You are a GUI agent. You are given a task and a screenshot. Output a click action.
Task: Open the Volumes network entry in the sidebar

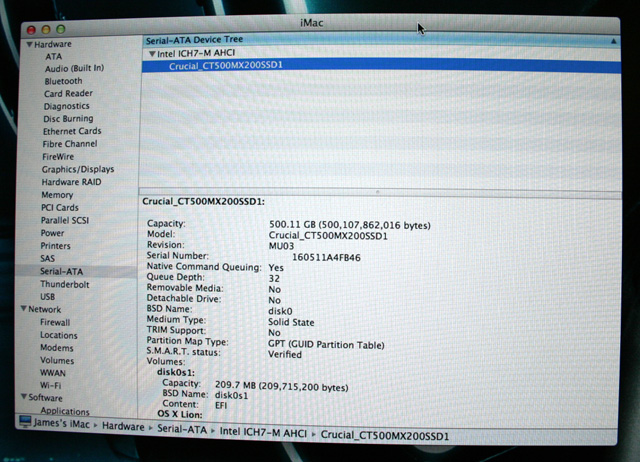(x=57, y=360)
